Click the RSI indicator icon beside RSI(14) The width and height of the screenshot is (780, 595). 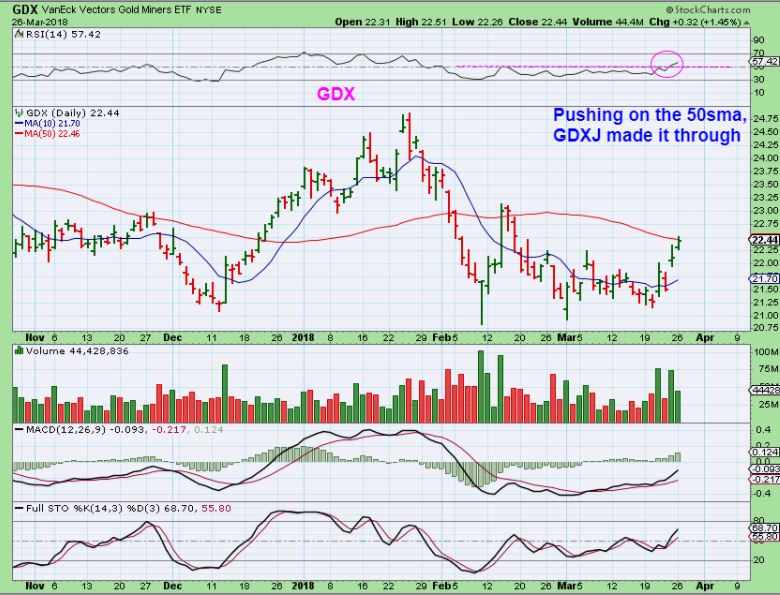(19, 34)
